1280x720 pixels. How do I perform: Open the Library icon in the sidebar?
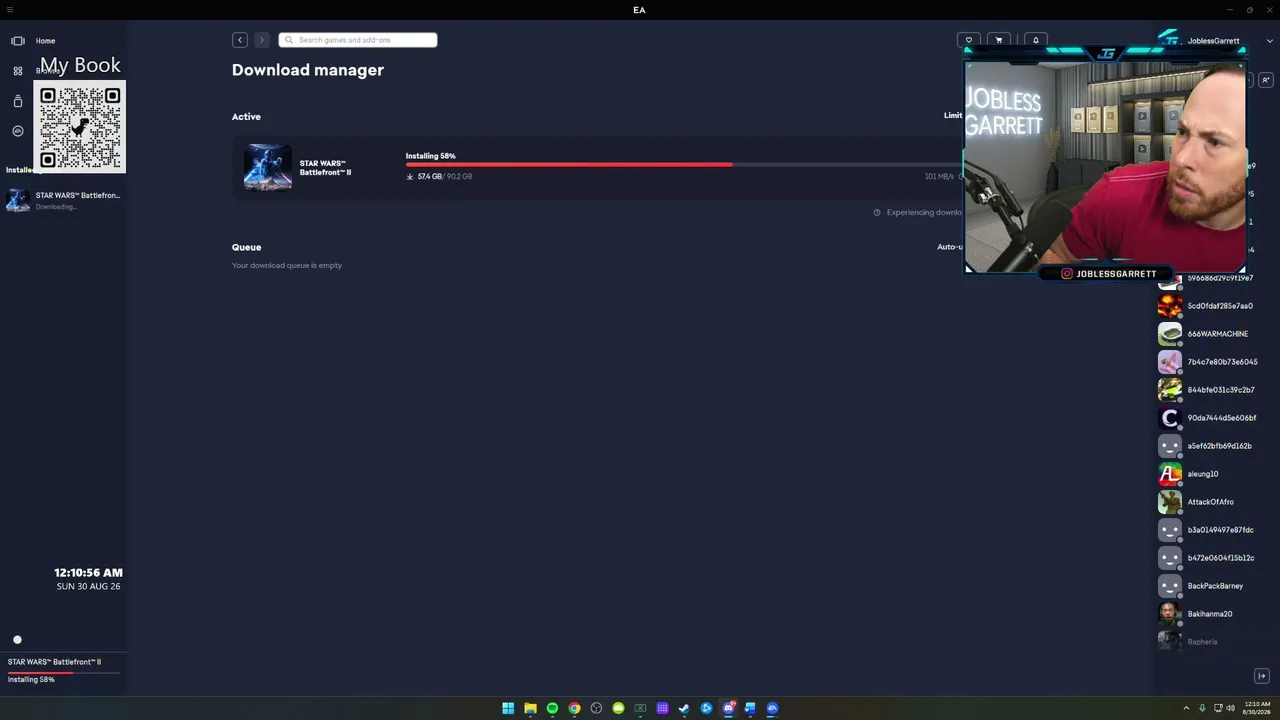tap(17, 101)
